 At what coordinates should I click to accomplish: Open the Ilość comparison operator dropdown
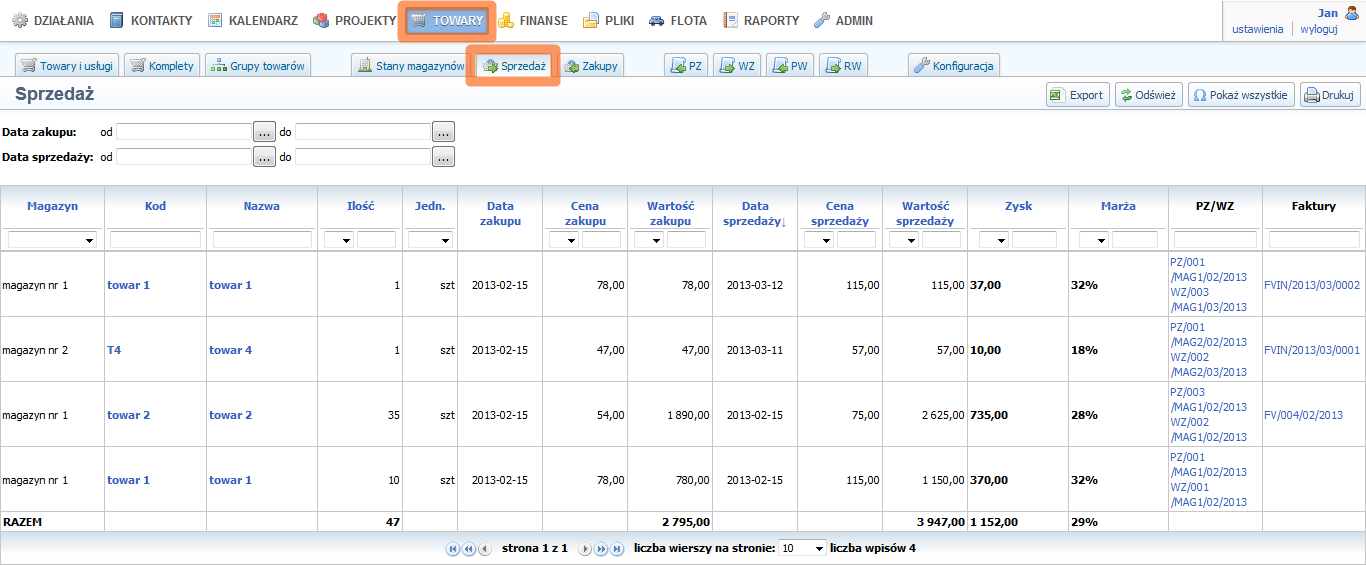pyautogui.click(x=338, y=240)
